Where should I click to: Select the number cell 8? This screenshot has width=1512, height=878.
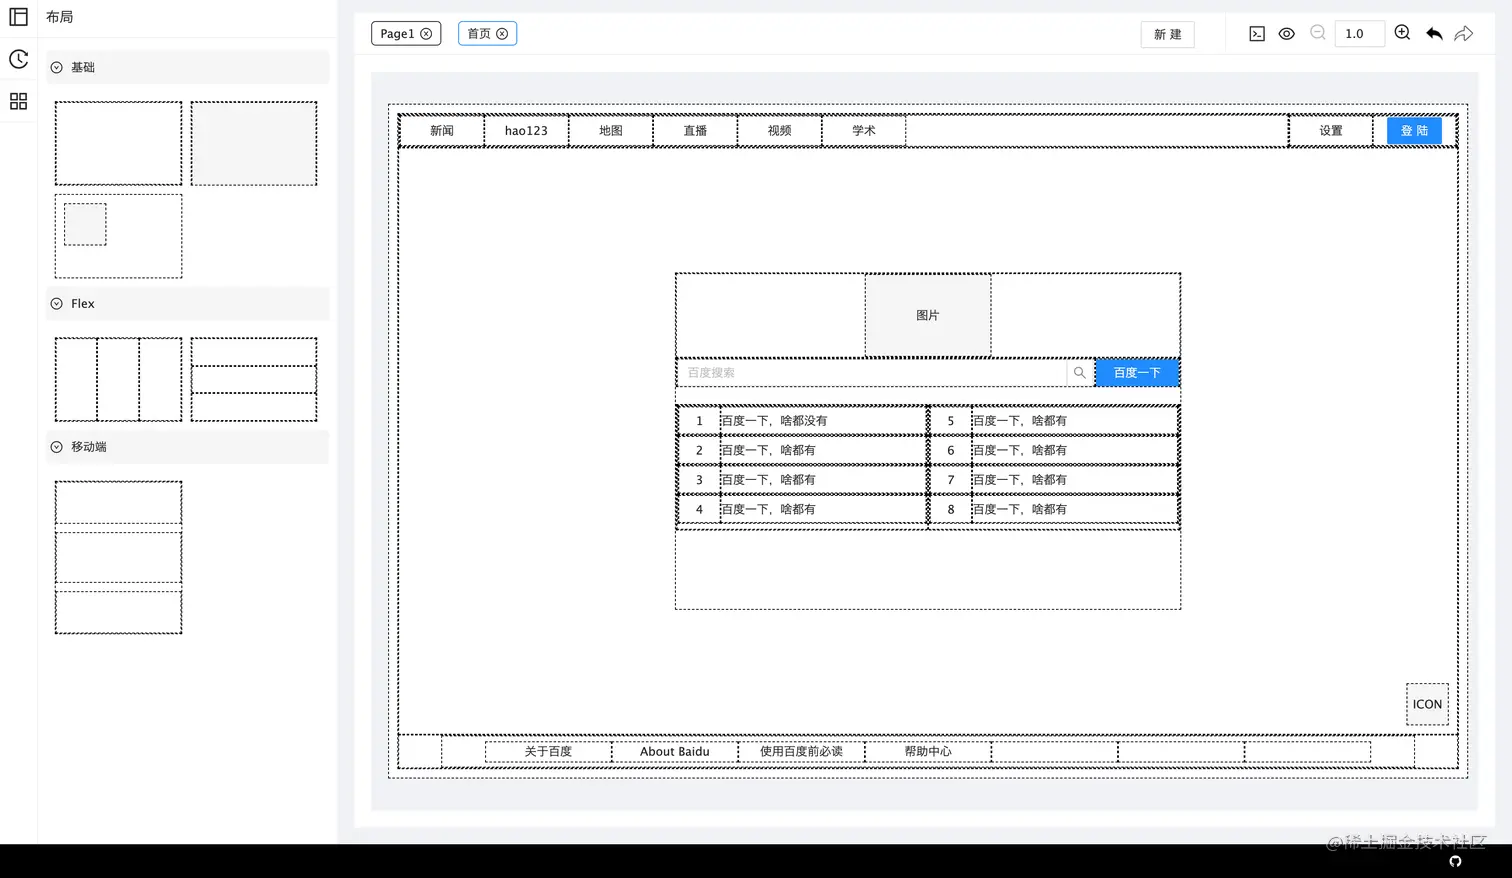(951, 510)
